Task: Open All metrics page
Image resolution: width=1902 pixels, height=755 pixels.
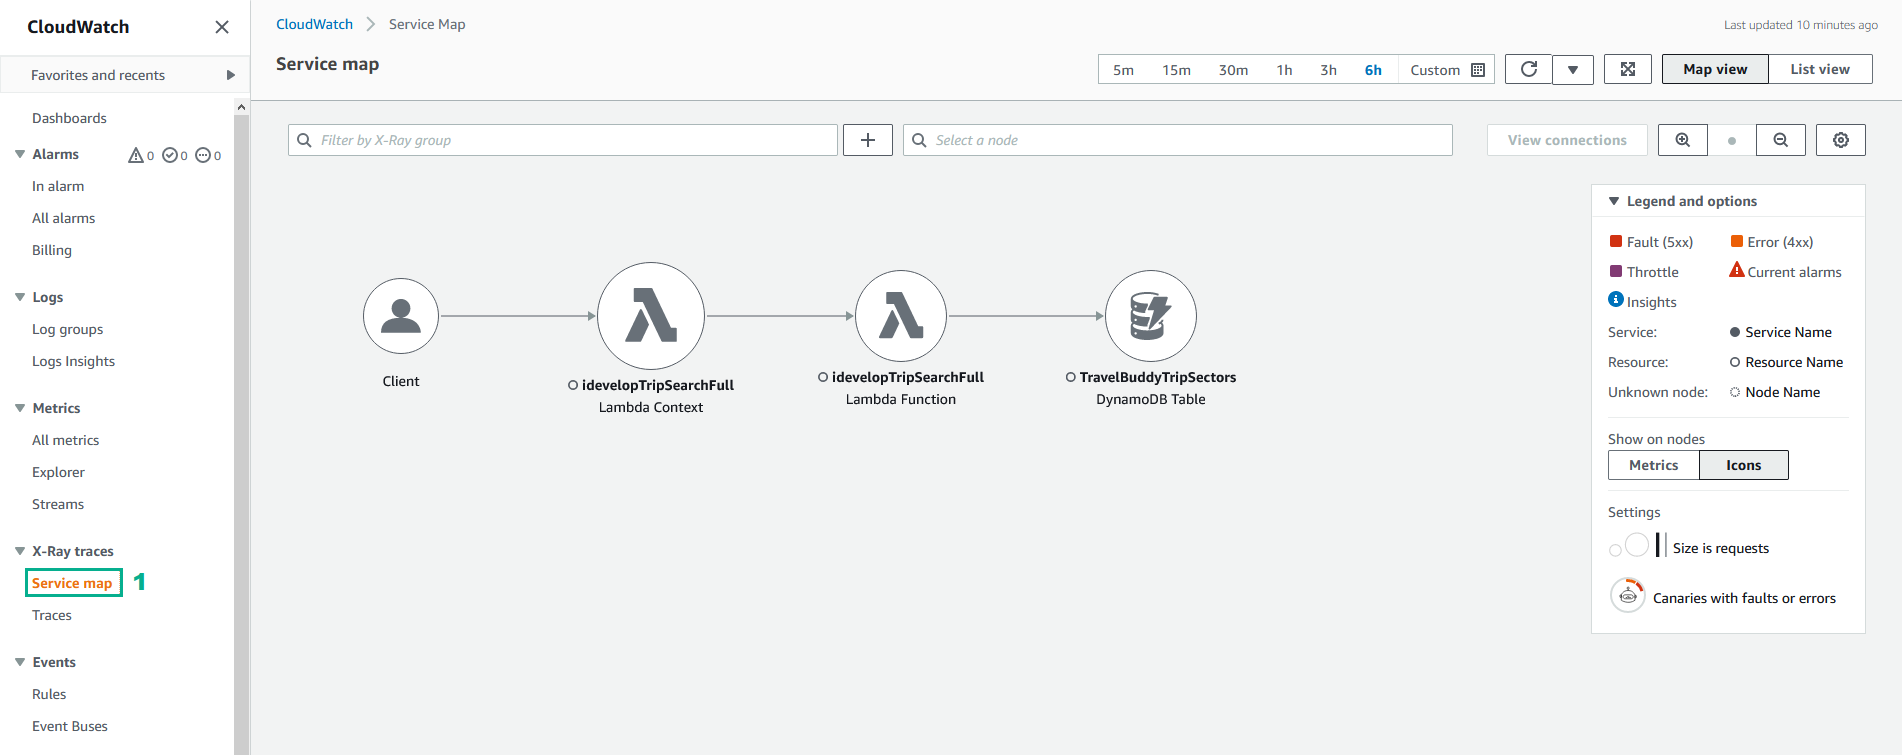Action: point(66,440)
